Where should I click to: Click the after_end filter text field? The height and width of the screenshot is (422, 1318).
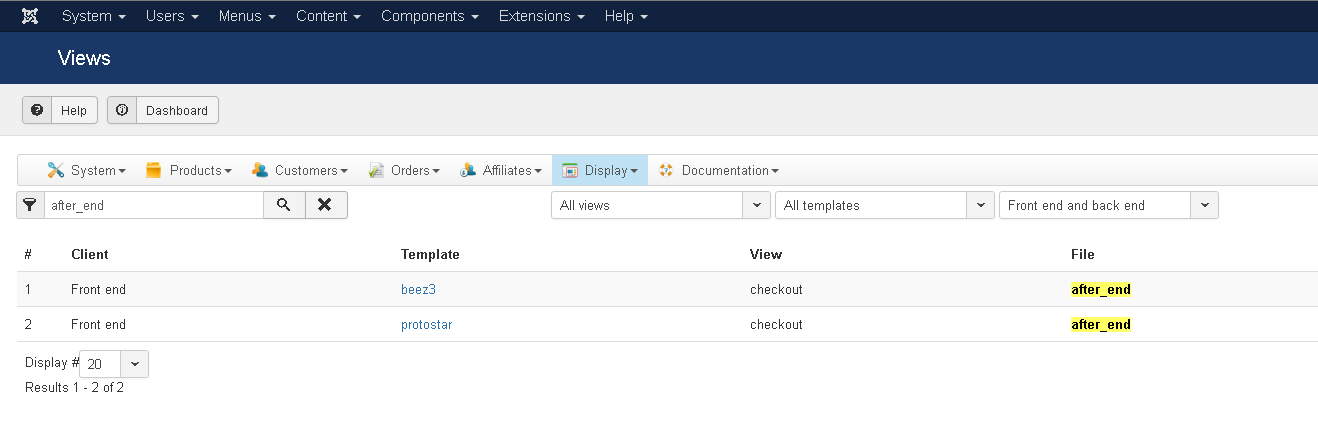[153, 205]
